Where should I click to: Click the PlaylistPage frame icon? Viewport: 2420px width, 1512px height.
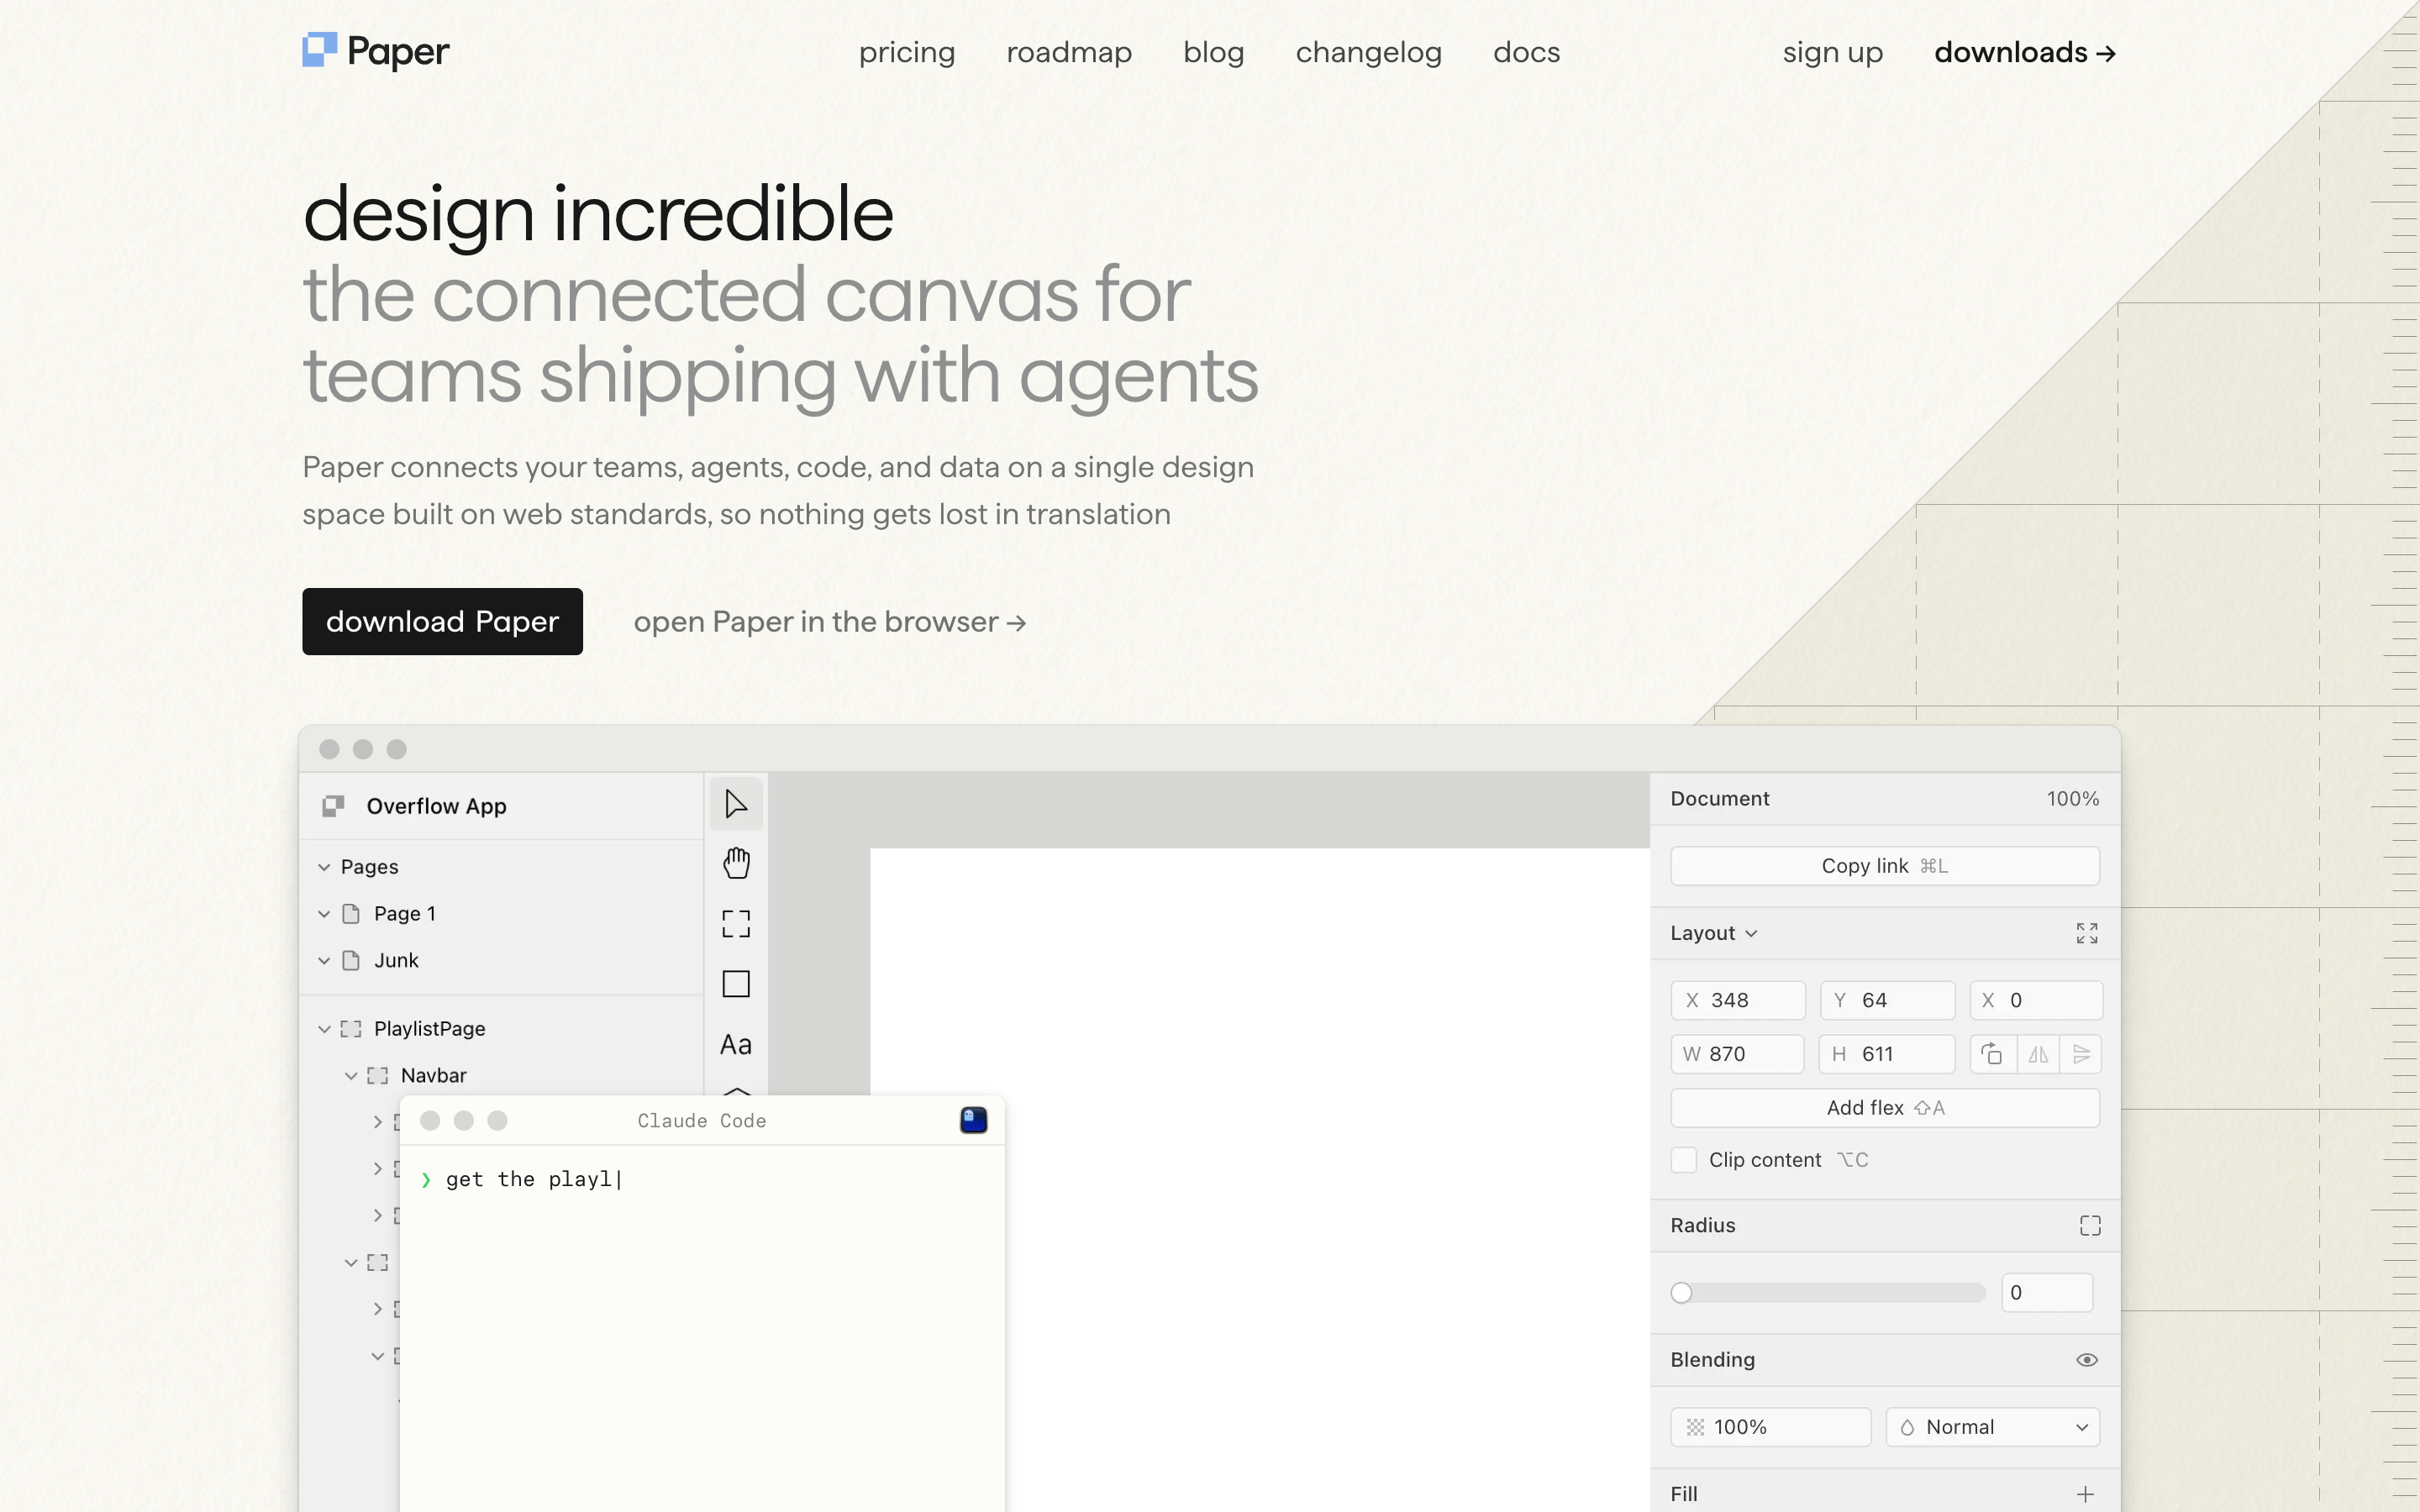pos(351,1029)
